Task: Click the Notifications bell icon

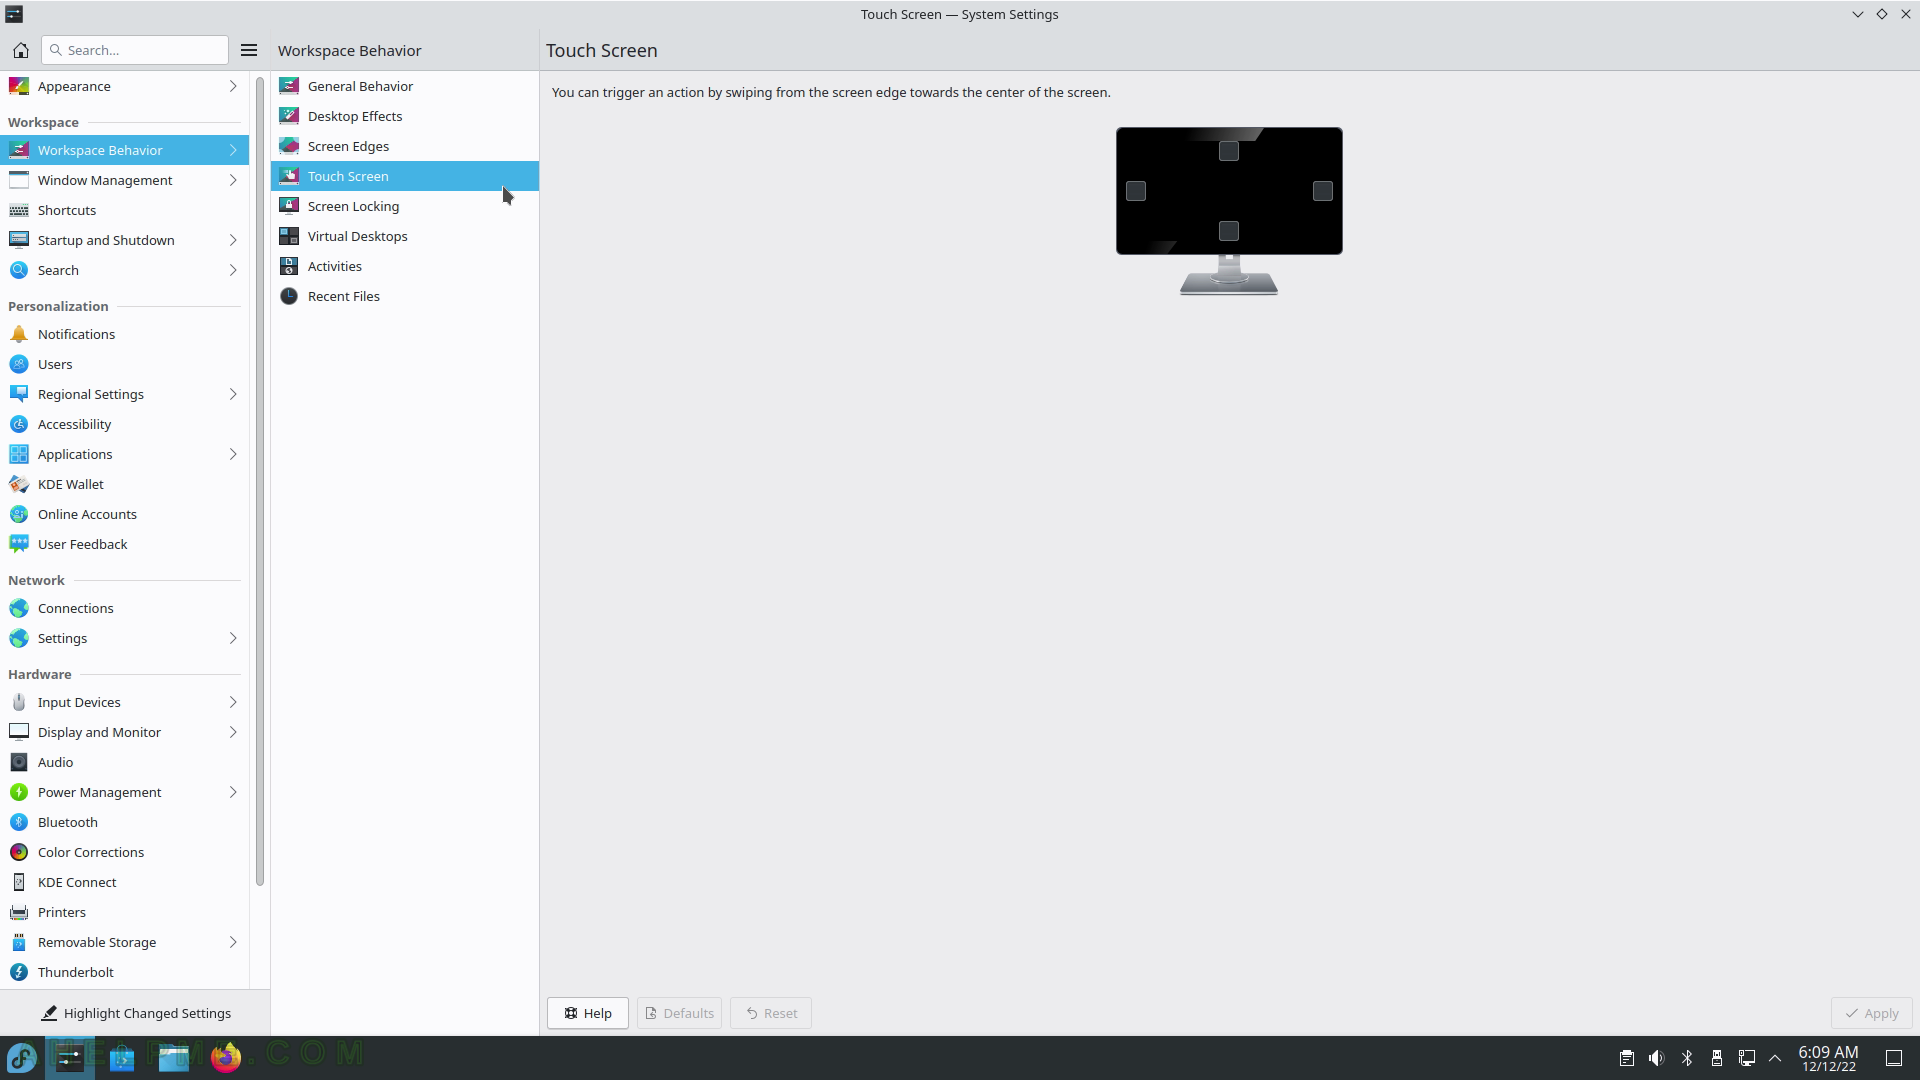Action: click(x=19, y=334)
